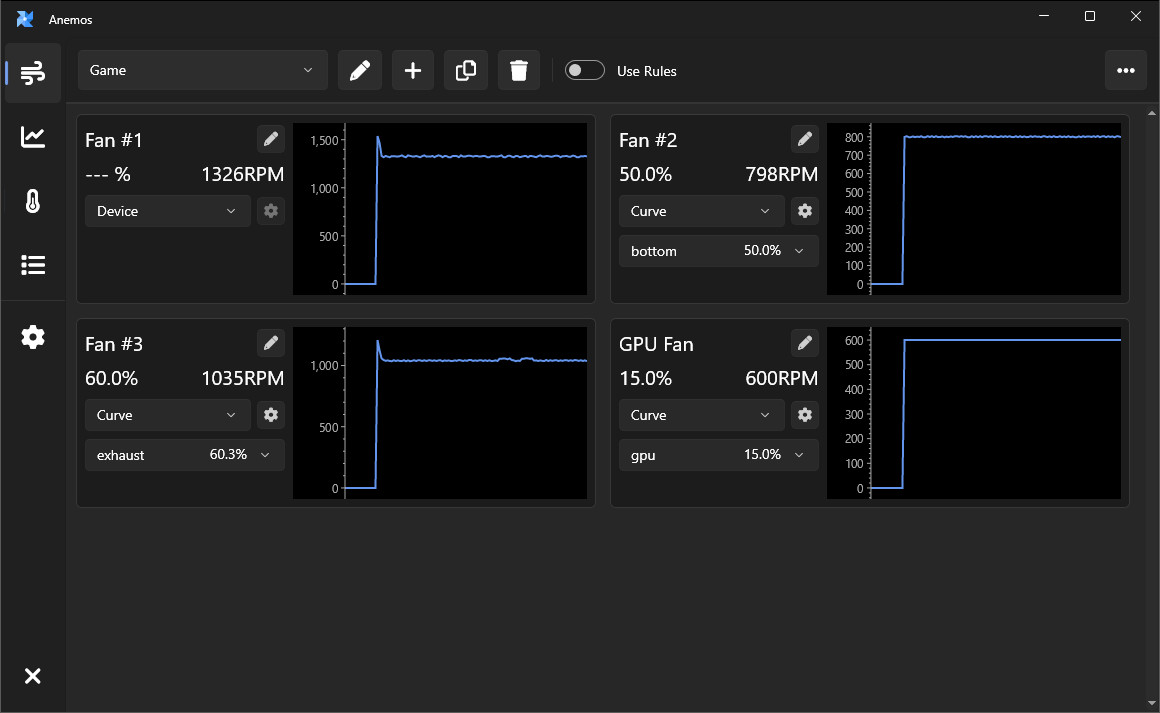Viewport: 1160px width, 713px height.
Task: Rename Fan #1 using its pencil icon
Action: pyautogui.click(x=271, y=138)
